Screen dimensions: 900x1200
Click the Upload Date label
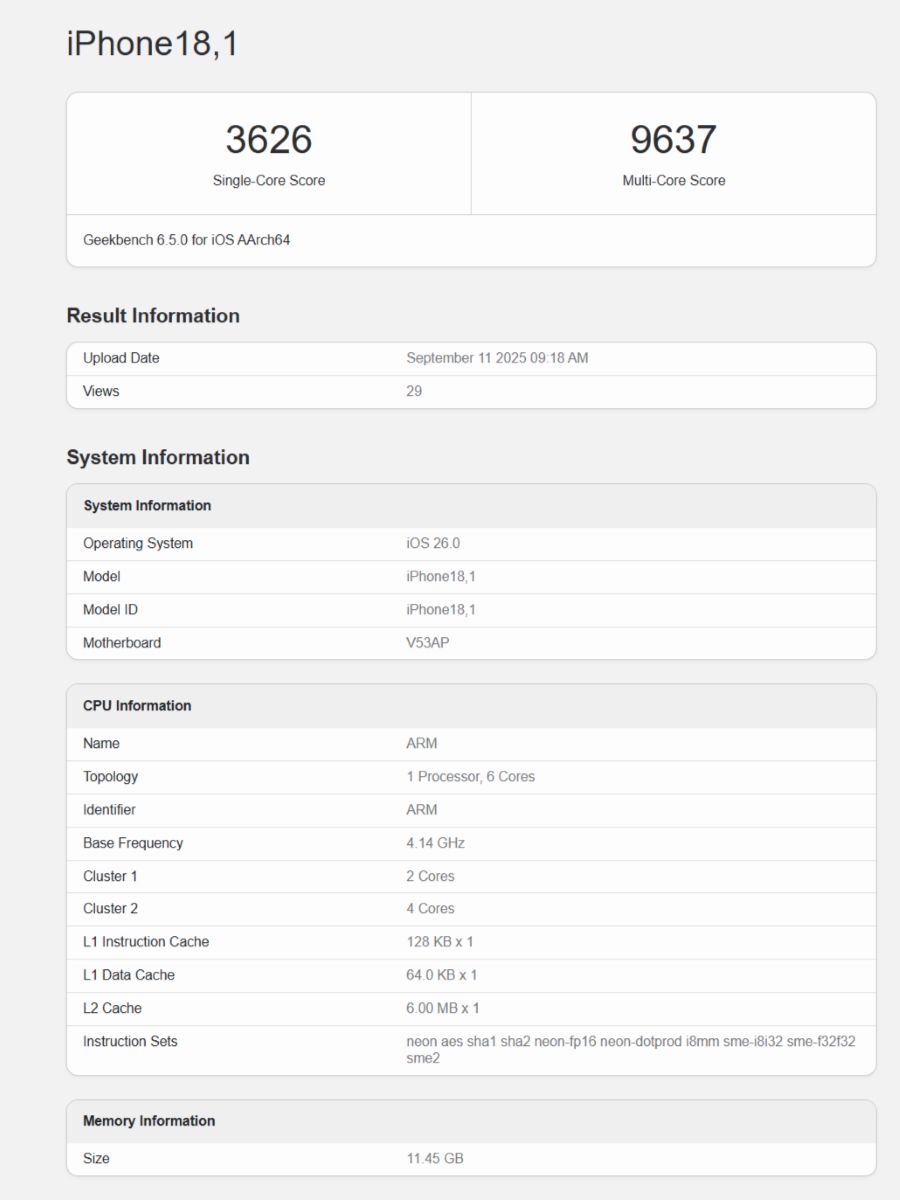click(121, 358)
